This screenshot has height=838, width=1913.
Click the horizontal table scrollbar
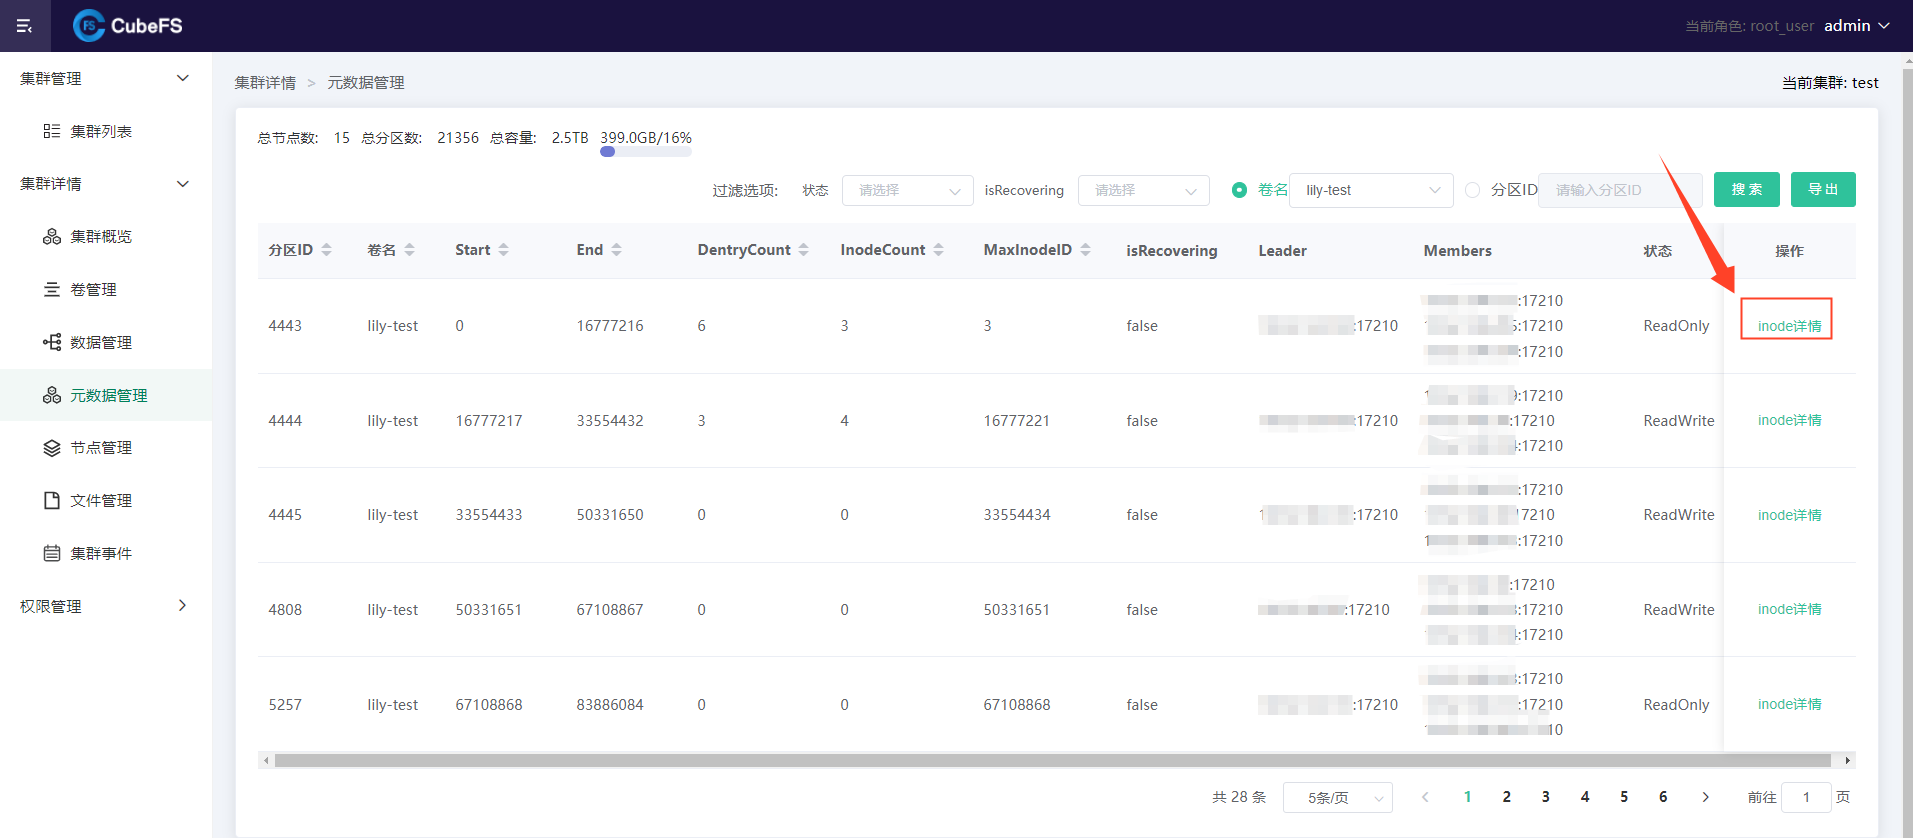click(1053, 760)
